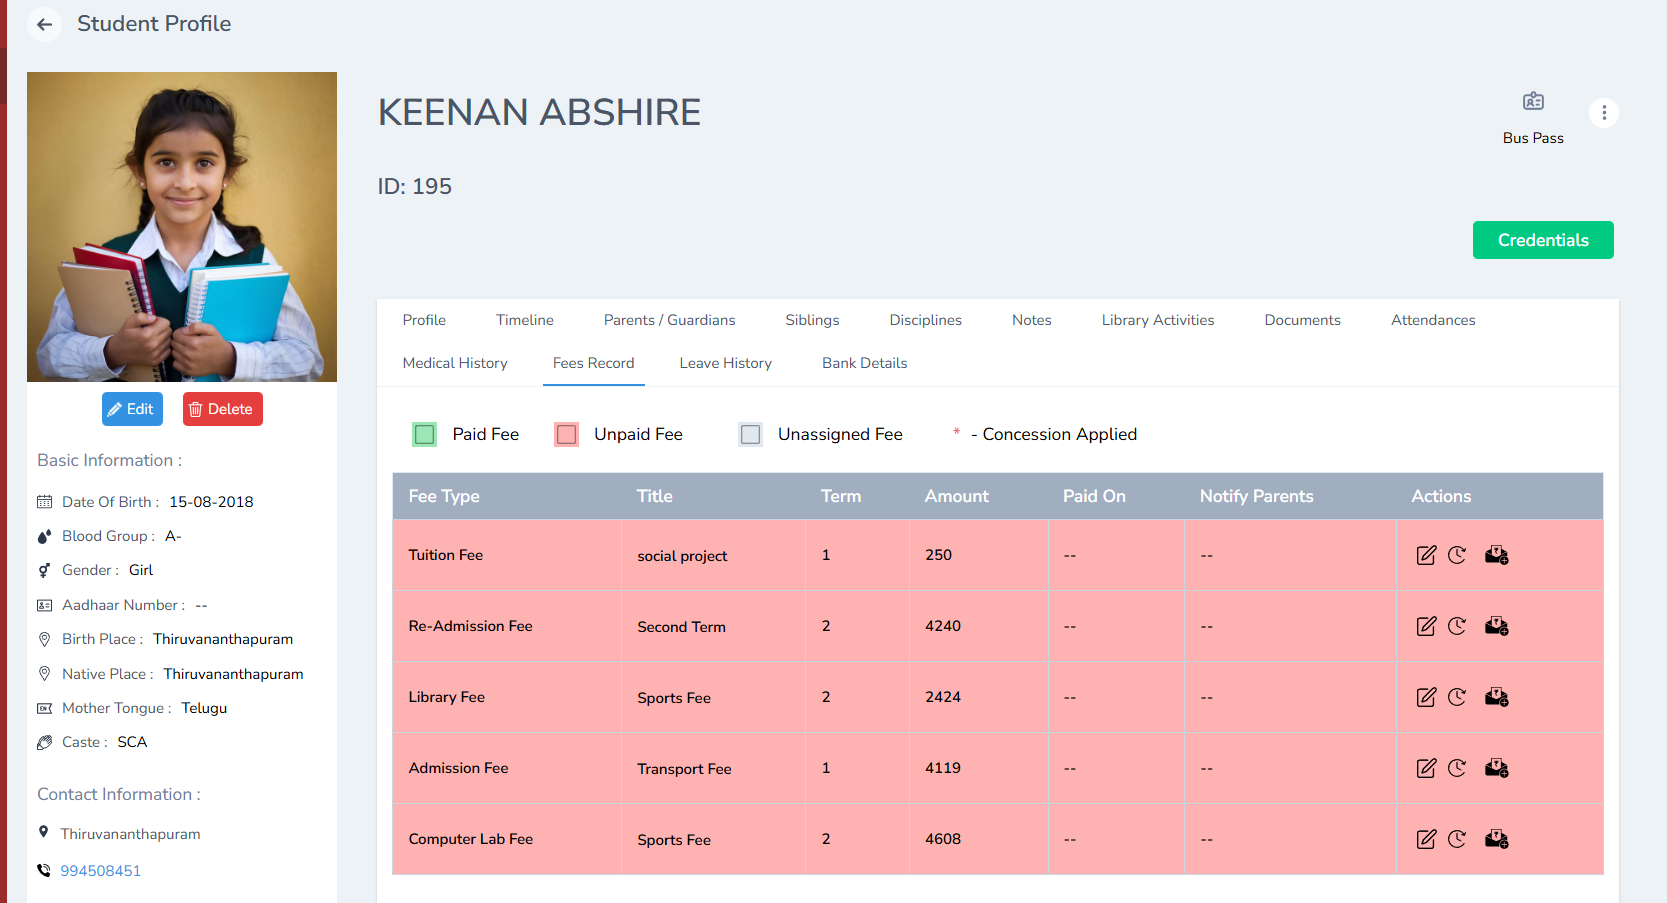View payment history for the Admission Fee
The height and width of the screenshot is (903, 1667).
pyautogui.click(x=1457, y=768)
